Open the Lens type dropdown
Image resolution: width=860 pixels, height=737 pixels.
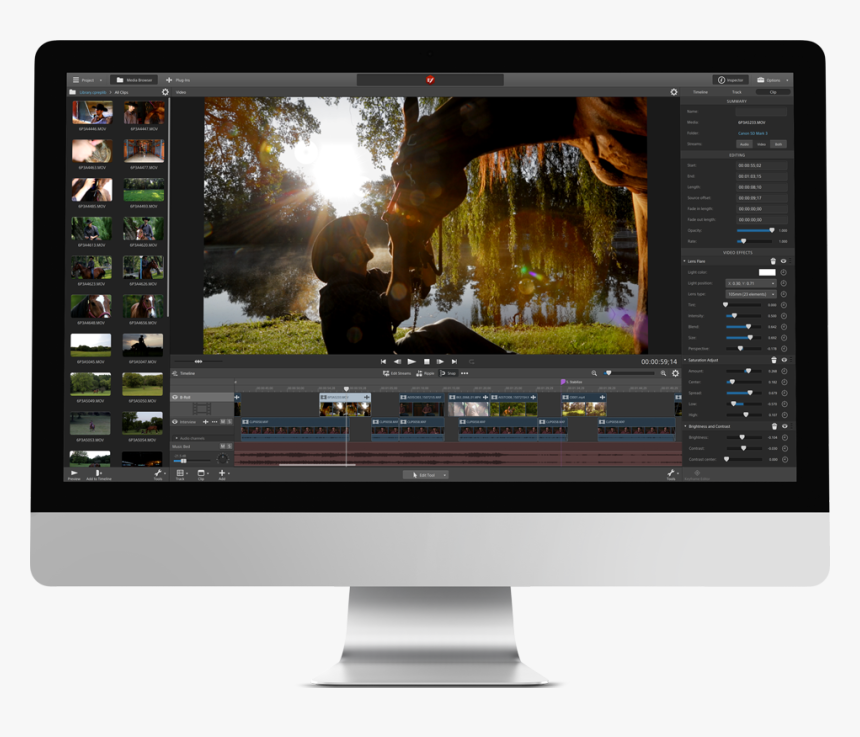coord(751,294)
